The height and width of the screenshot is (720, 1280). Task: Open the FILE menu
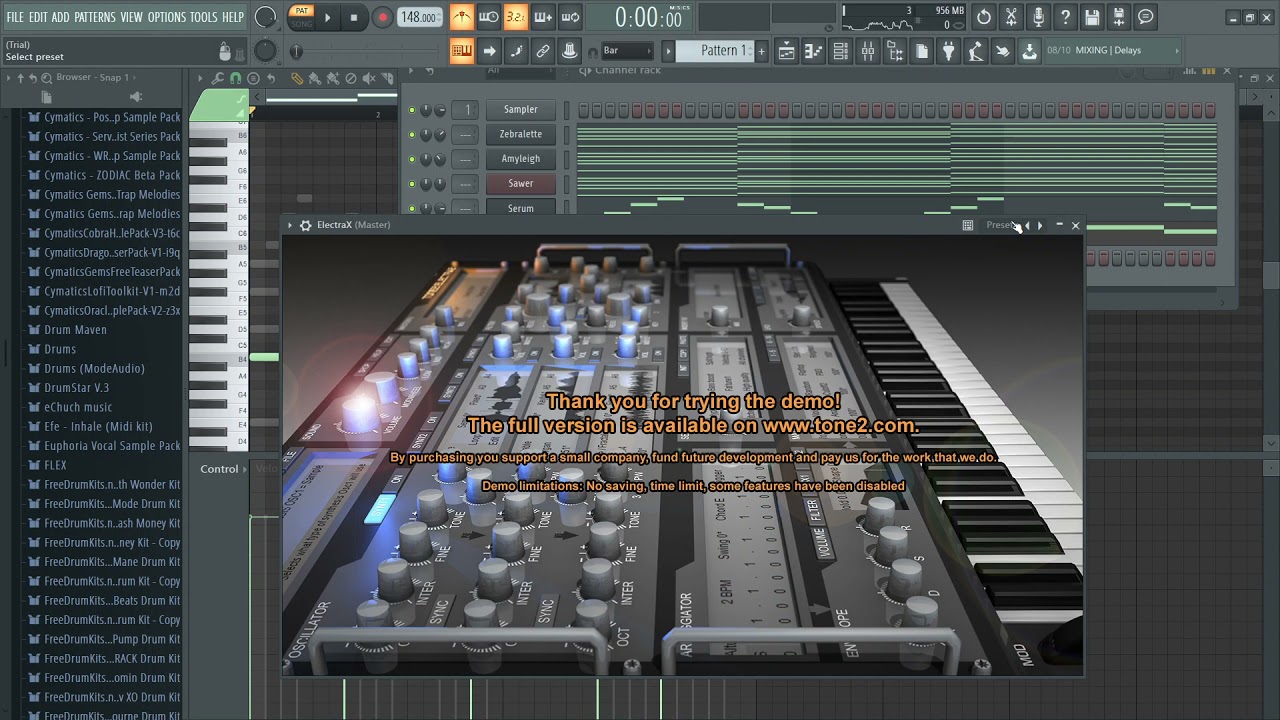[15, 17]
